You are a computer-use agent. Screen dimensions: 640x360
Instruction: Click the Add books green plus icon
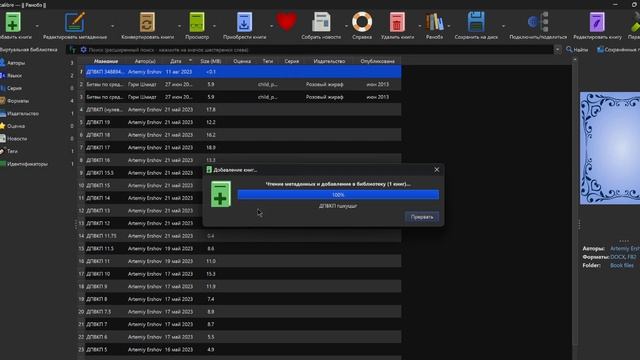[13, 22]
